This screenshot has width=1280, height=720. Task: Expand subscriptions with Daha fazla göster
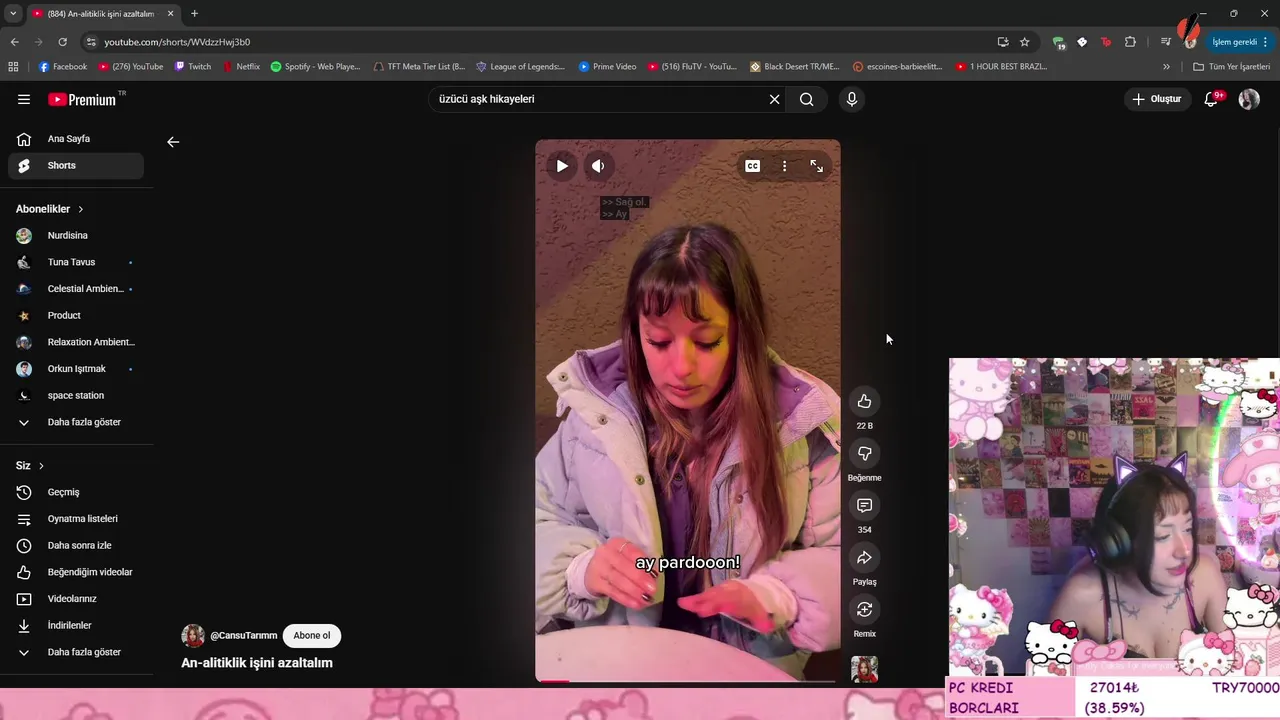point(76,422)
